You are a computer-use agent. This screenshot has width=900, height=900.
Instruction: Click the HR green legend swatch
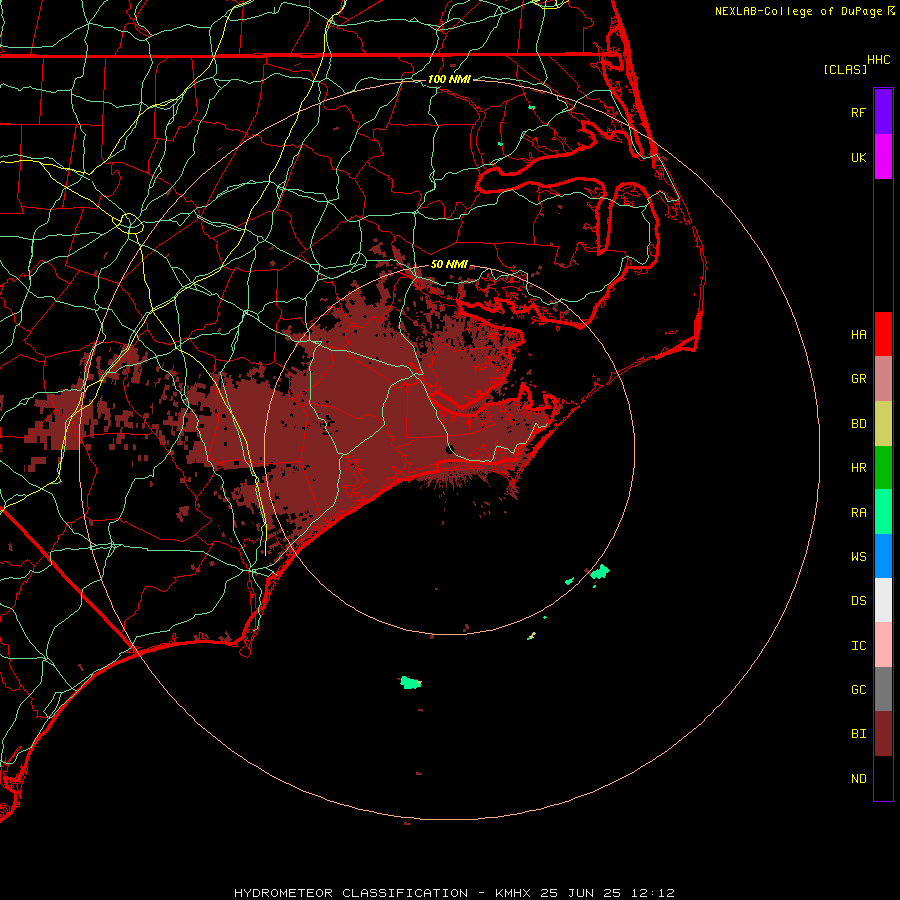tap(883, 467)
